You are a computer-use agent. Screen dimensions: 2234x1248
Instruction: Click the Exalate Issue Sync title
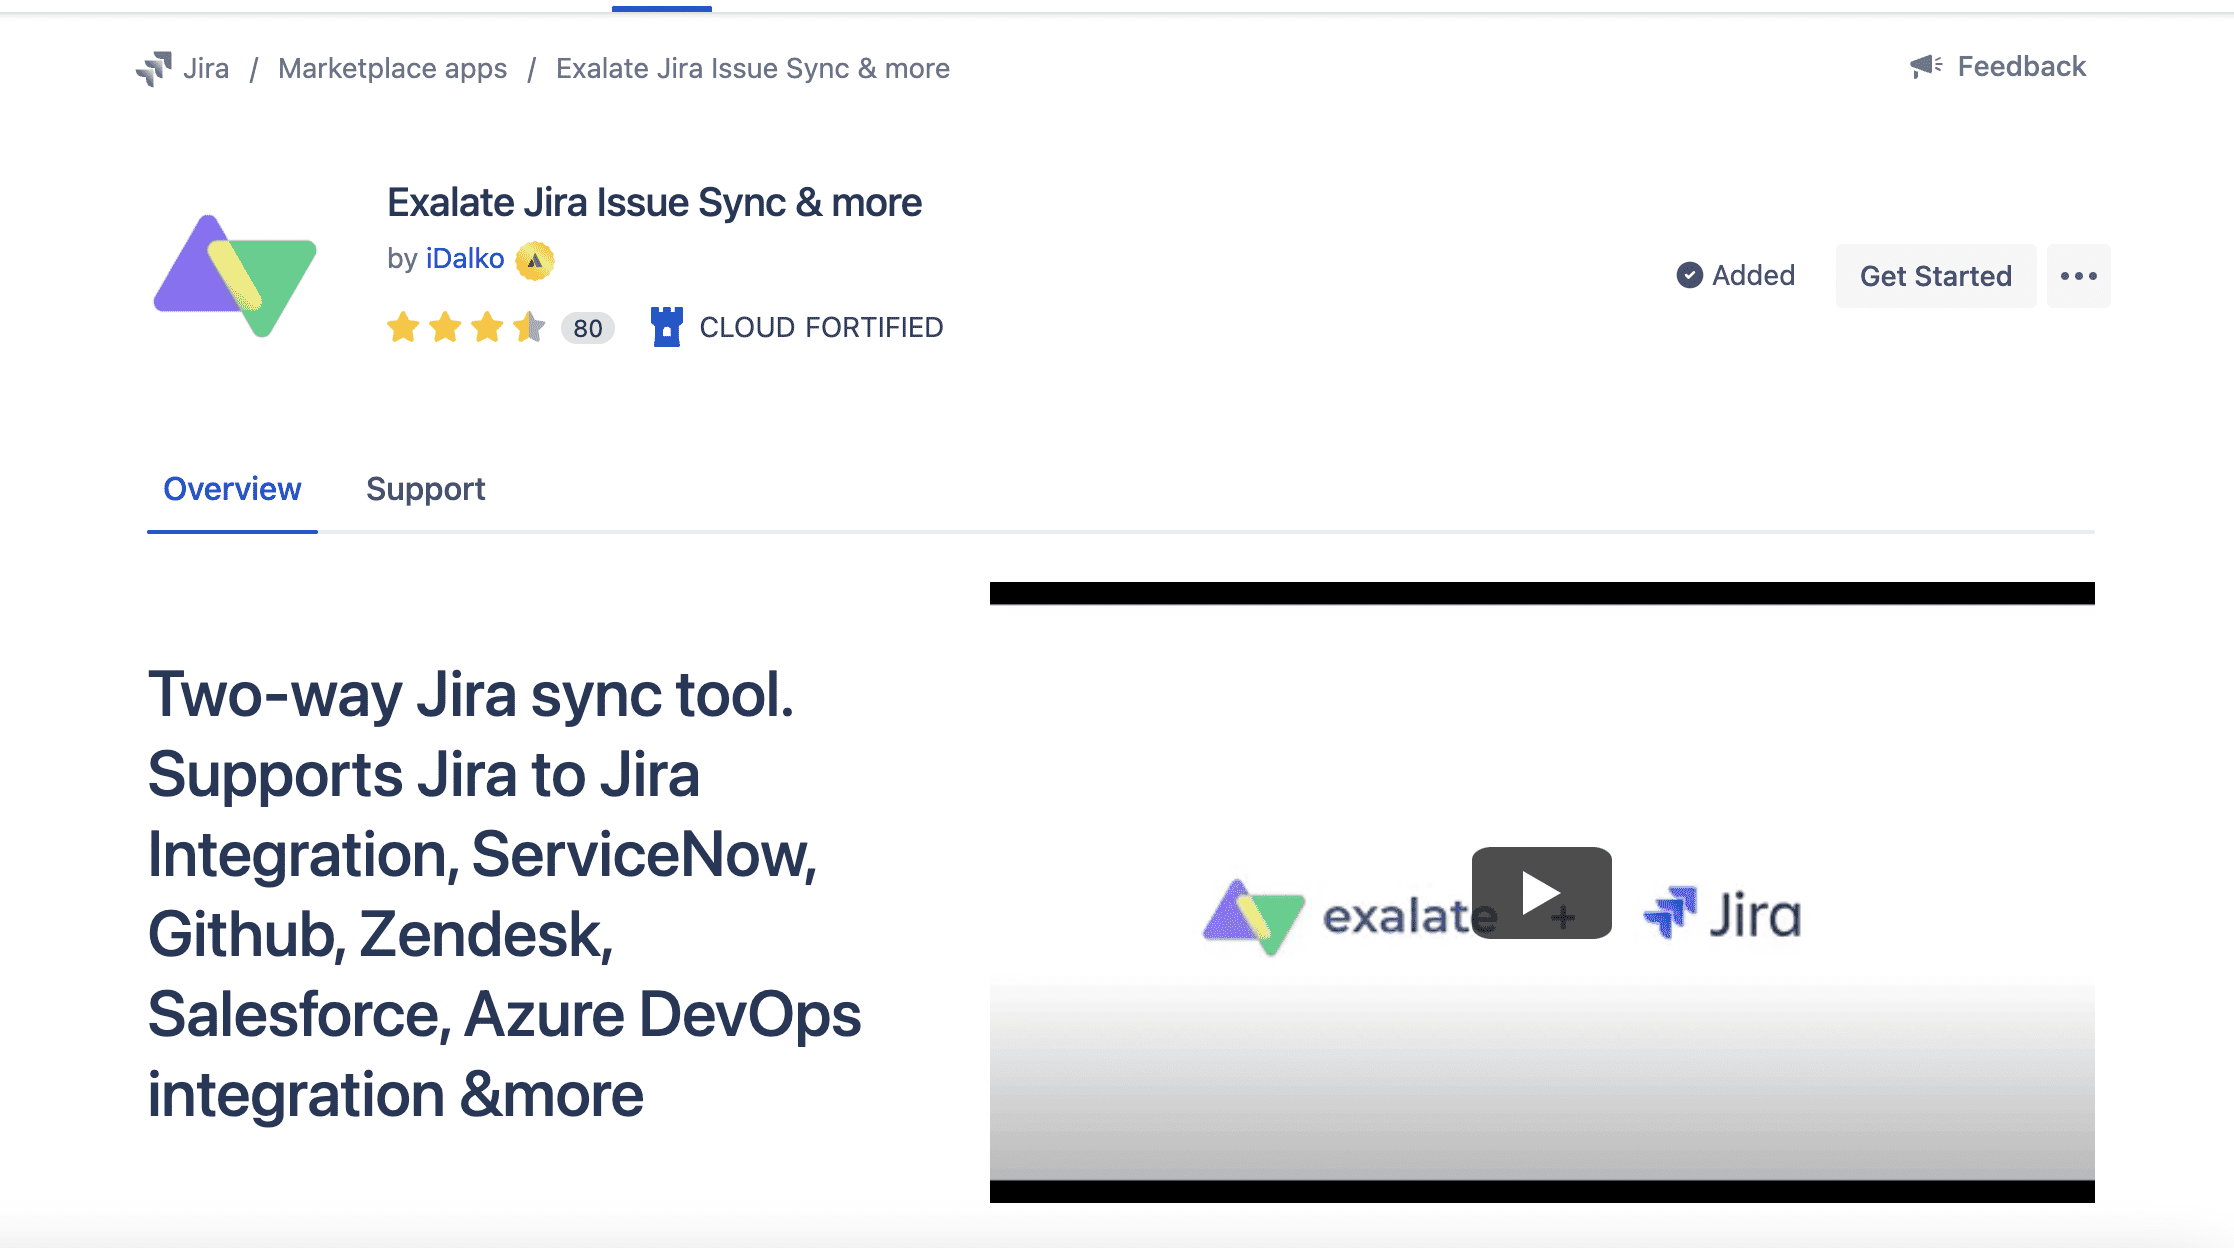coord(652,201)
